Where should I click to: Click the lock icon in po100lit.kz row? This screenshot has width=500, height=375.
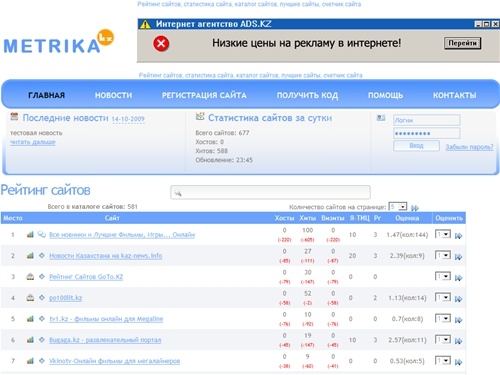(x=30, y=298)
